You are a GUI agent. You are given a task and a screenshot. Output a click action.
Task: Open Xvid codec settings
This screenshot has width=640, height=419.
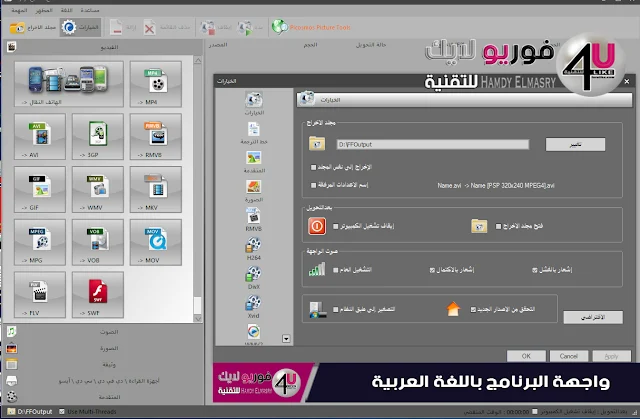point(253,307)
